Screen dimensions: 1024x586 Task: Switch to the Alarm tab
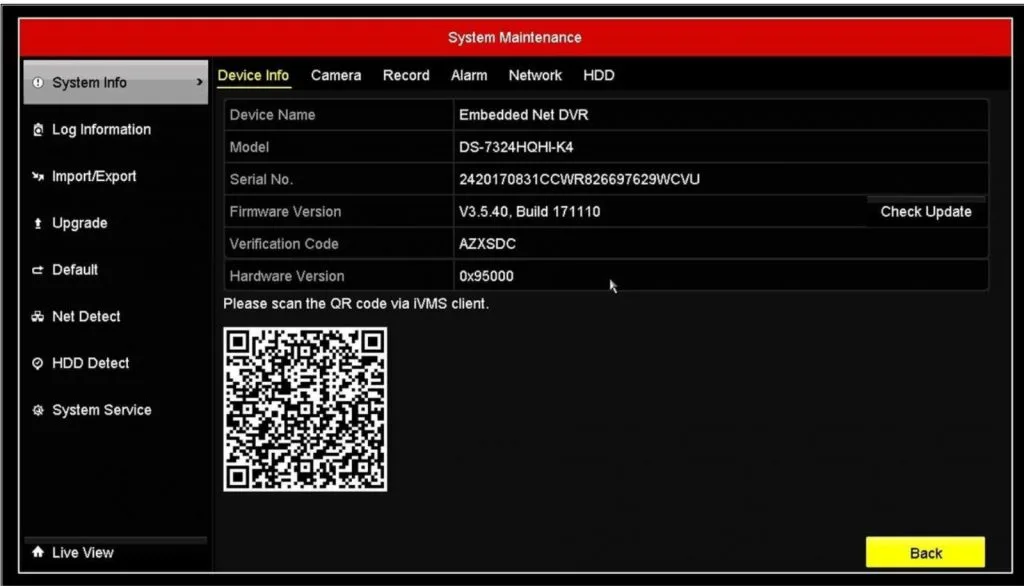pos(469,75)
